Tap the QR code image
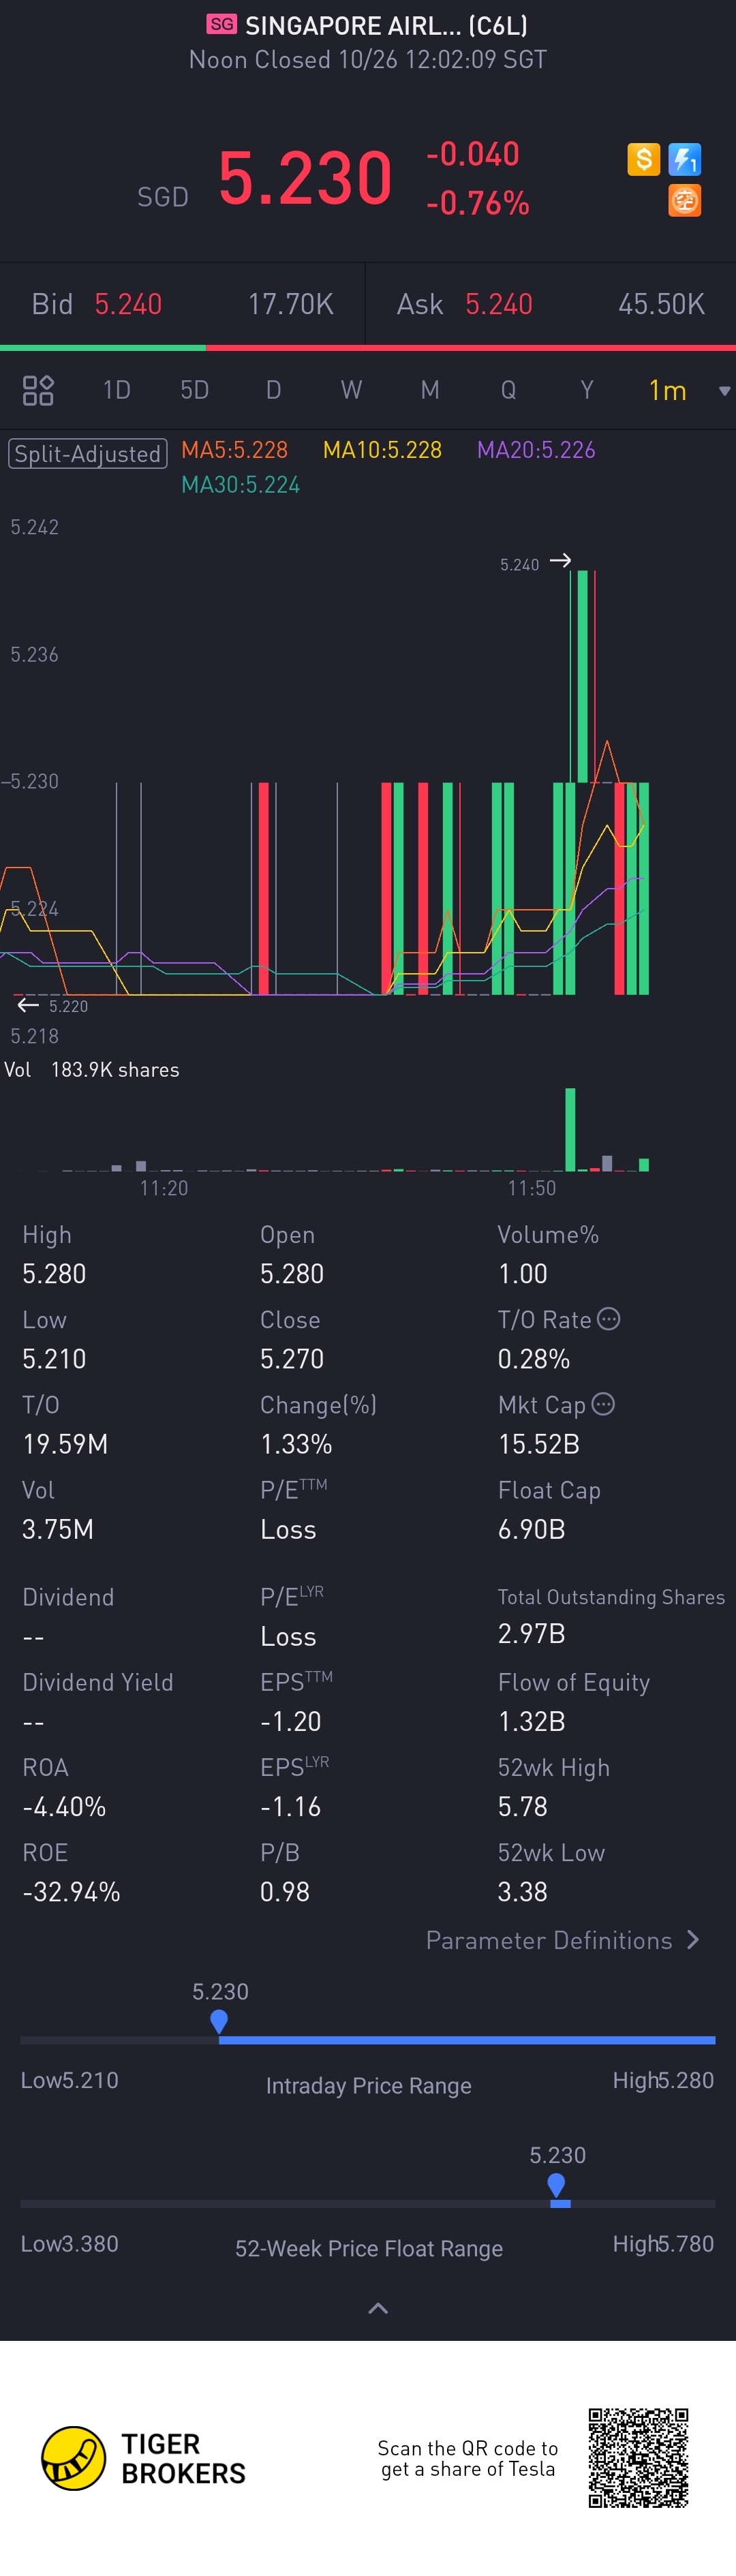 (x=639, y=2458)
